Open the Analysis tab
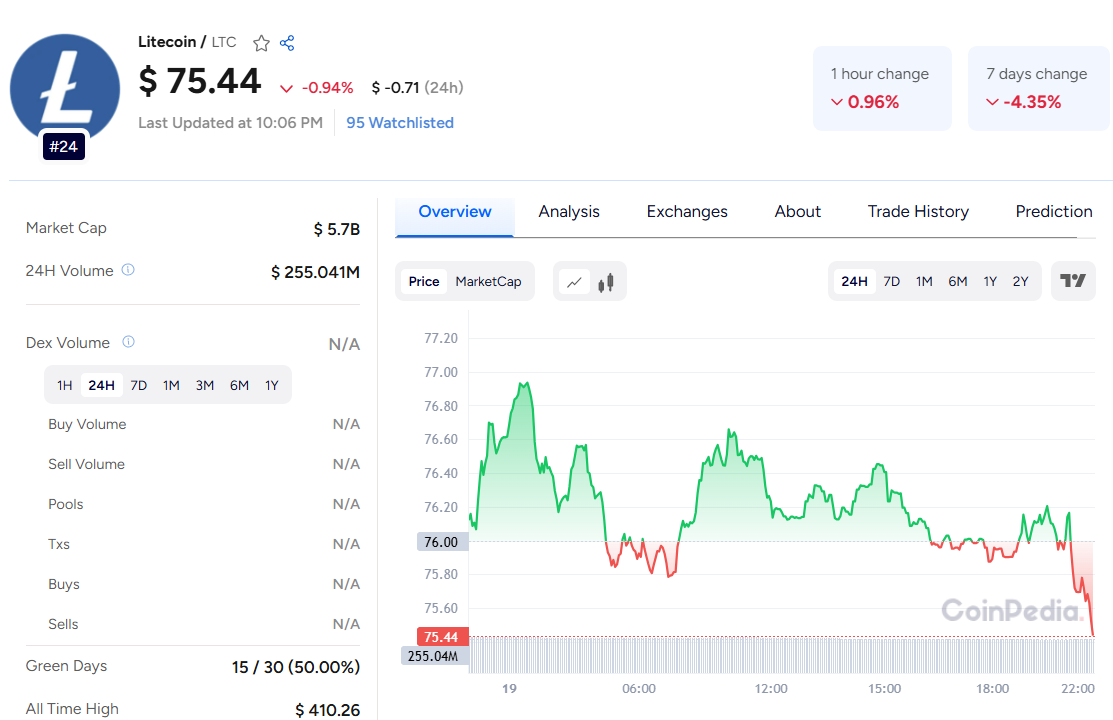The image size is (1113, 720). coord(569,212)
